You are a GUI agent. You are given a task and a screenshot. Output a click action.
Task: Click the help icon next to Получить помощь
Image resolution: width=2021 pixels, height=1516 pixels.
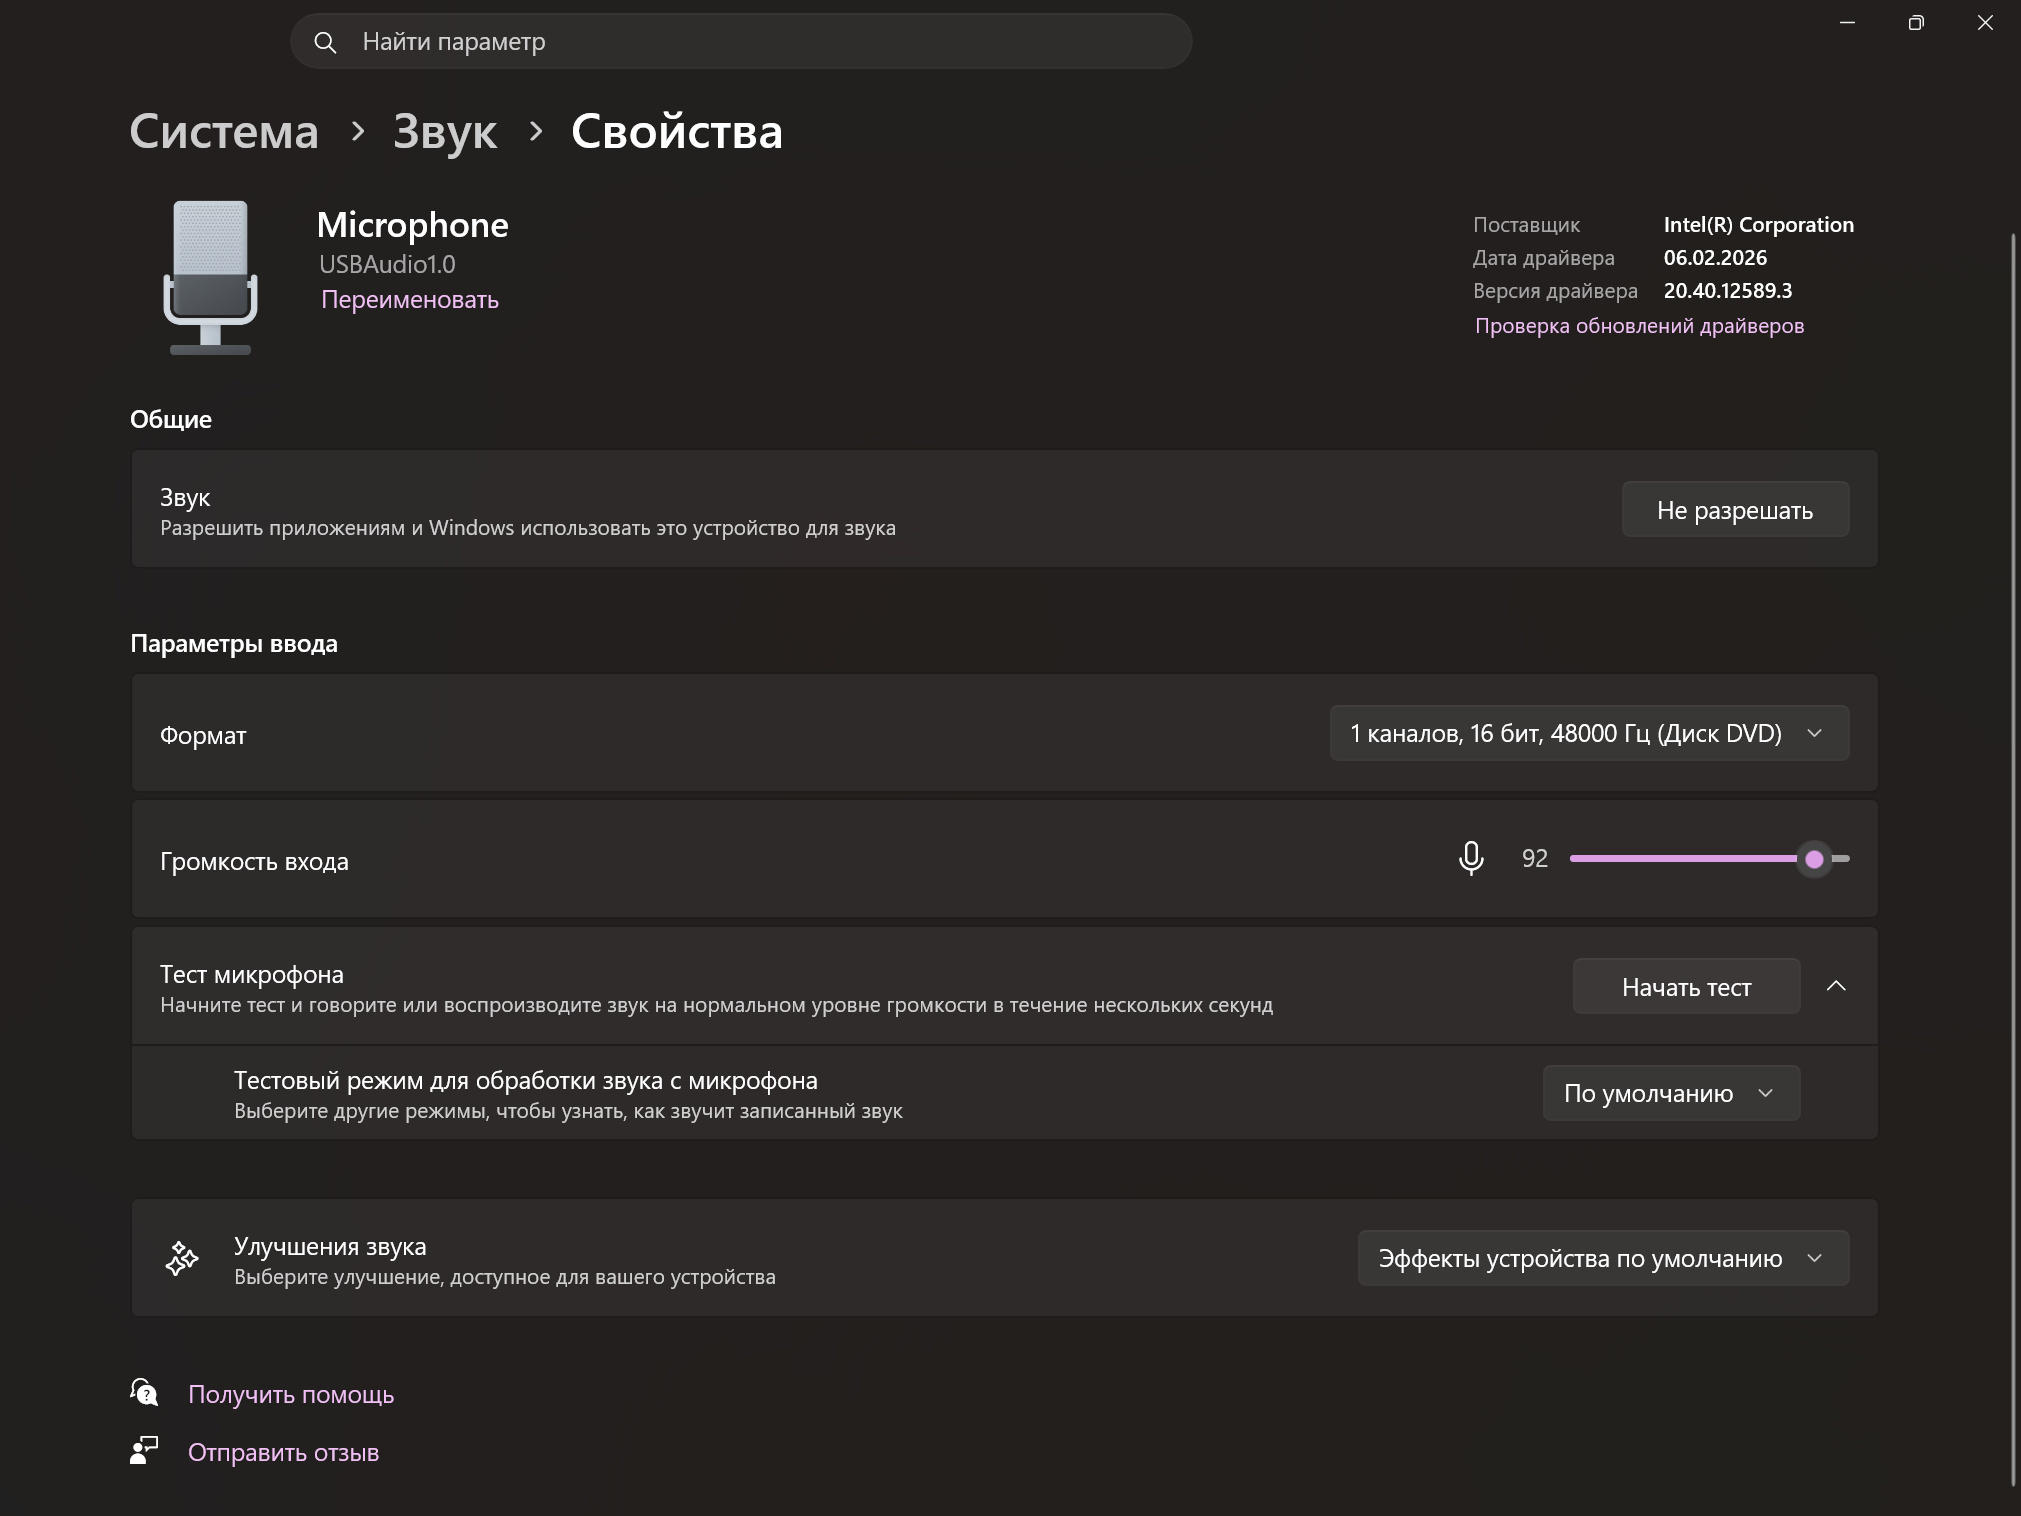coord(144,1392)
